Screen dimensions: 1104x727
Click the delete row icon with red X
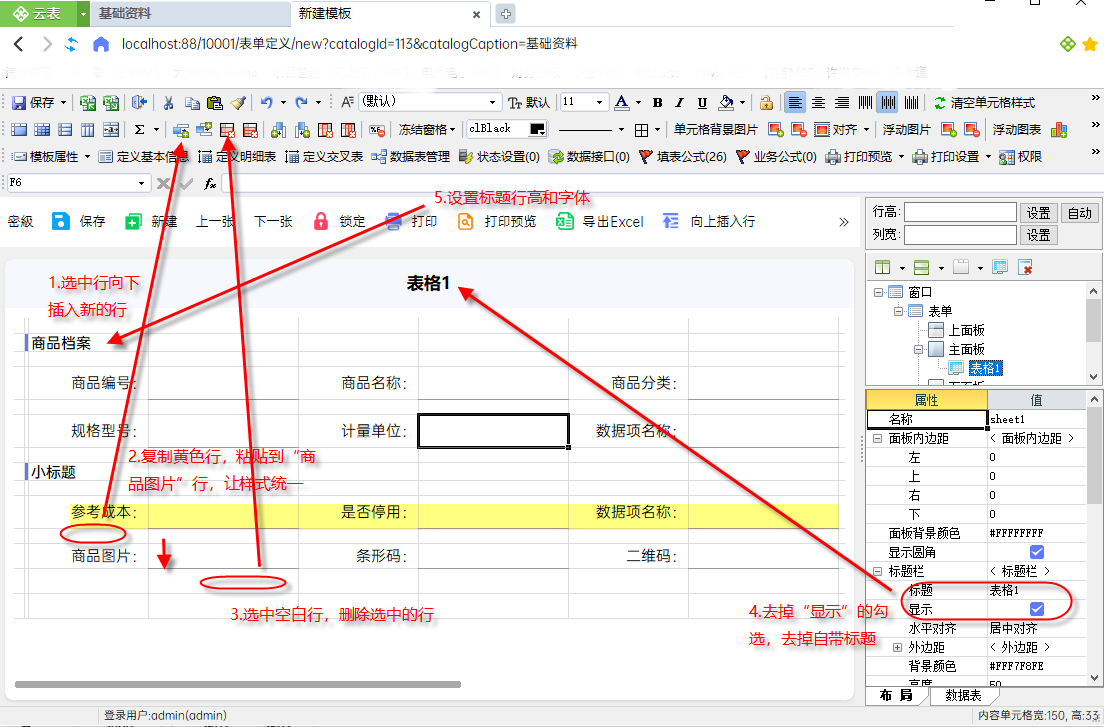pyautogui.click(x=227, y=129)
